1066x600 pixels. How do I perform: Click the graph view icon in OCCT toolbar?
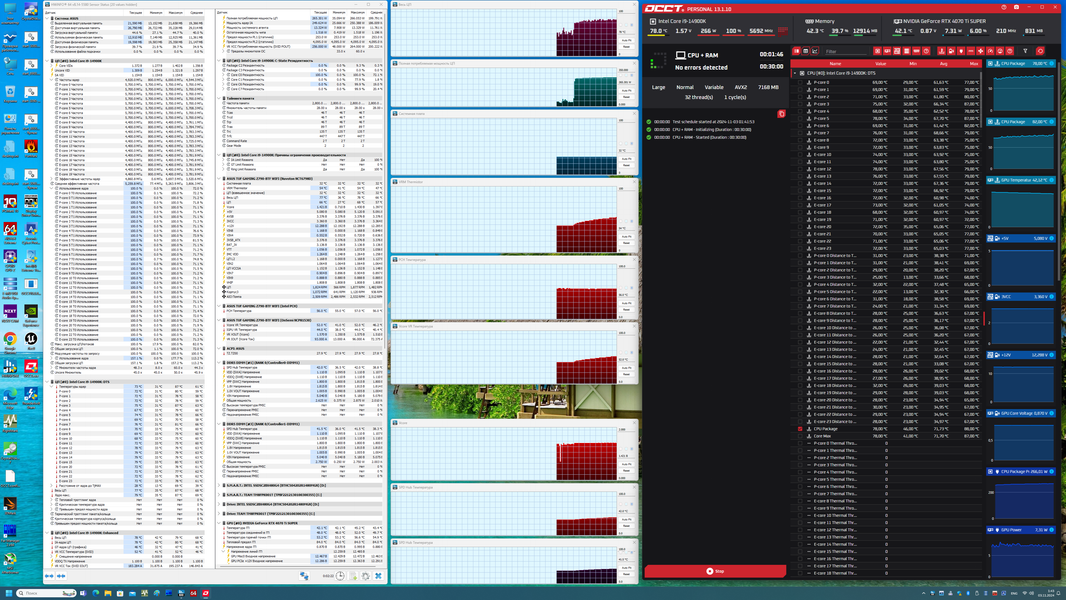tap(814, 51)
